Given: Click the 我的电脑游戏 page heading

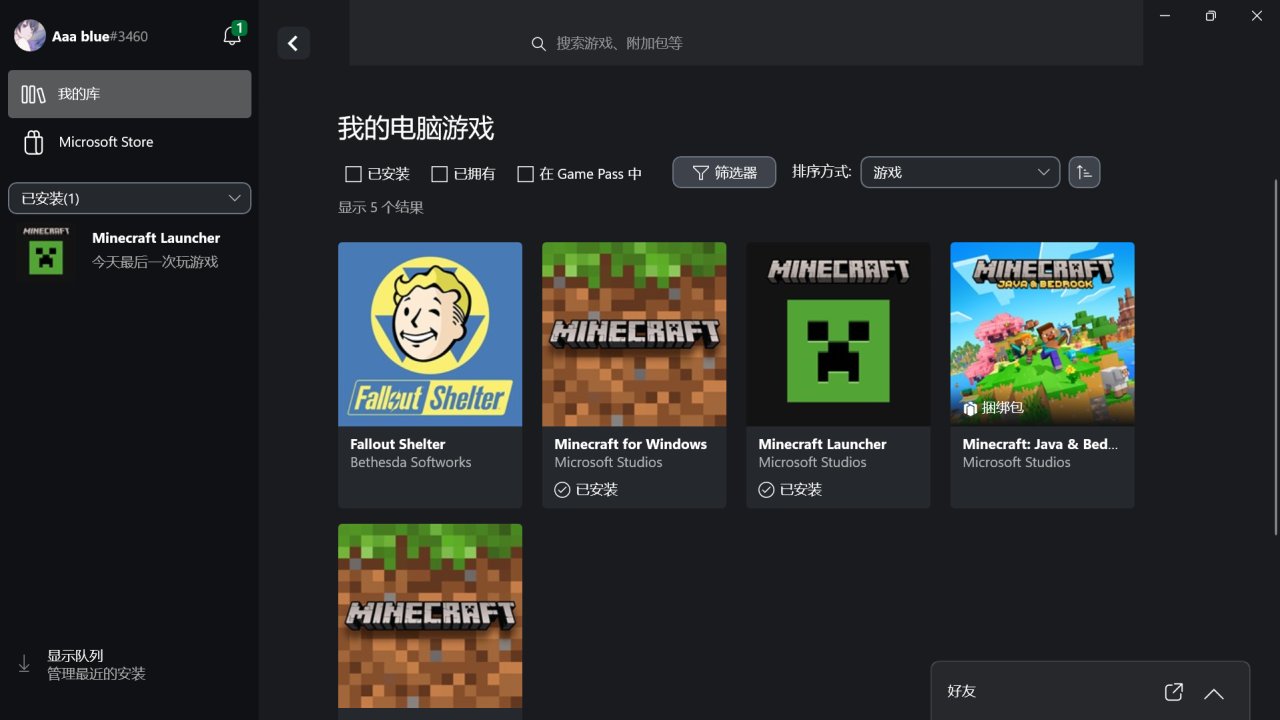Looking at the screenshot, I should [x=416, y=128].
